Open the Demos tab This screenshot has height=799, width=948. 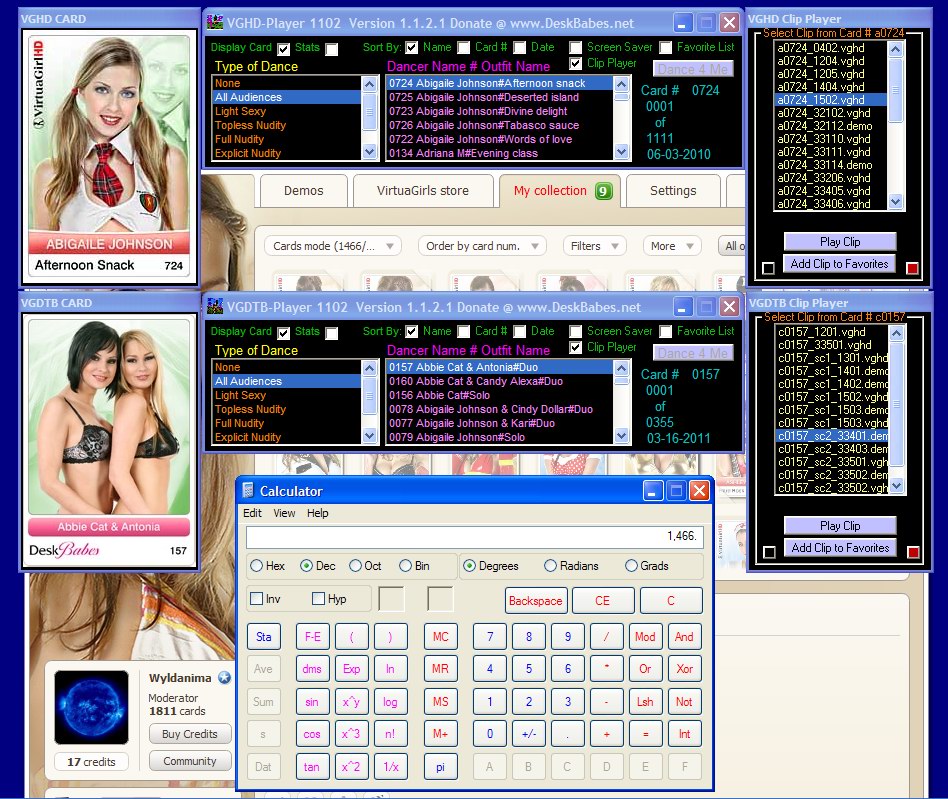click(304, 191)
